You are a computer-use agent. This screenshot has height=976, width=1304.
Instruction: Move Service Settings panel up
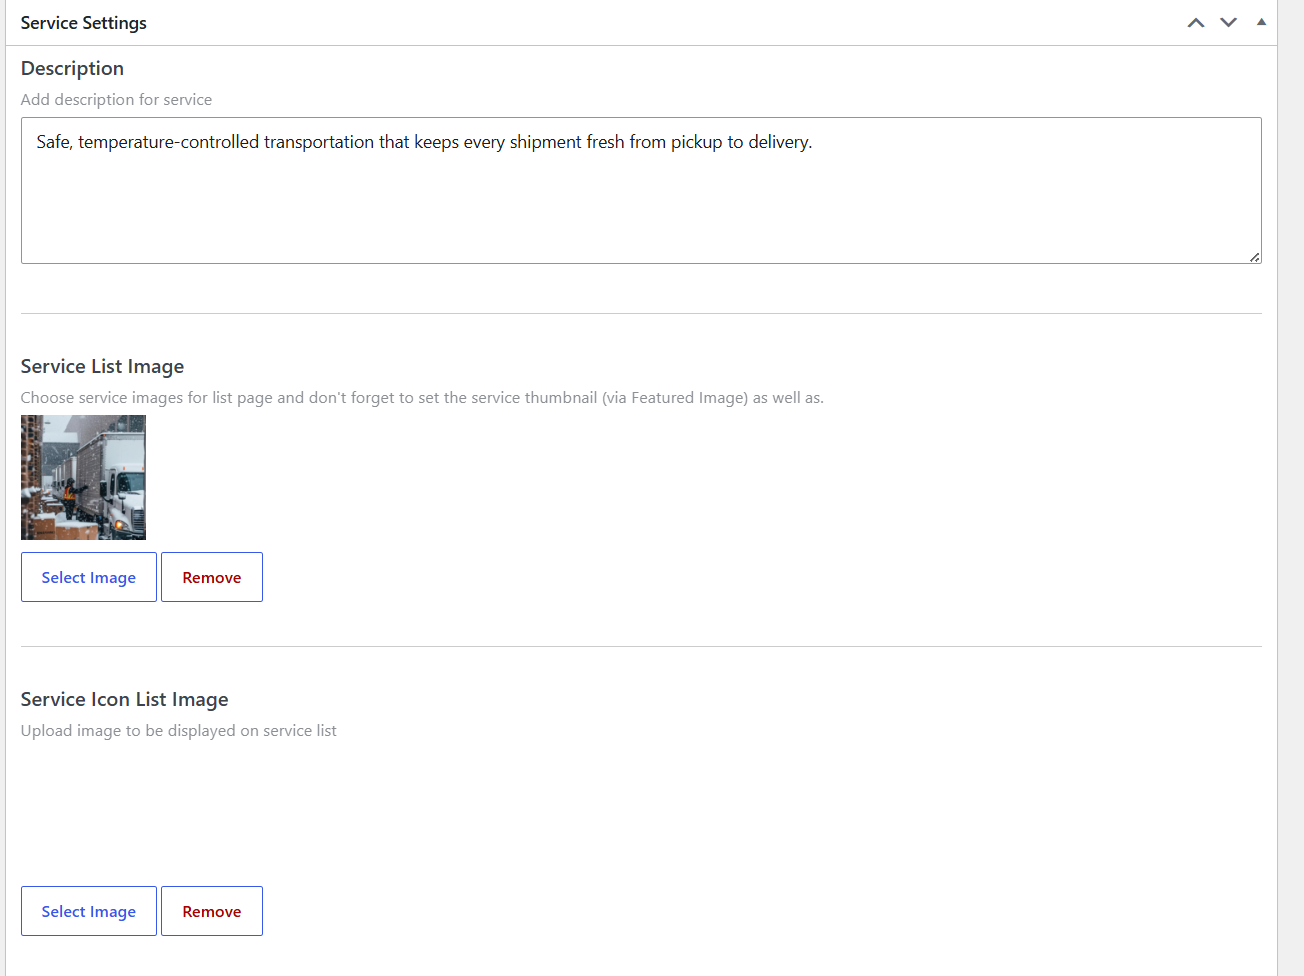1196,23
